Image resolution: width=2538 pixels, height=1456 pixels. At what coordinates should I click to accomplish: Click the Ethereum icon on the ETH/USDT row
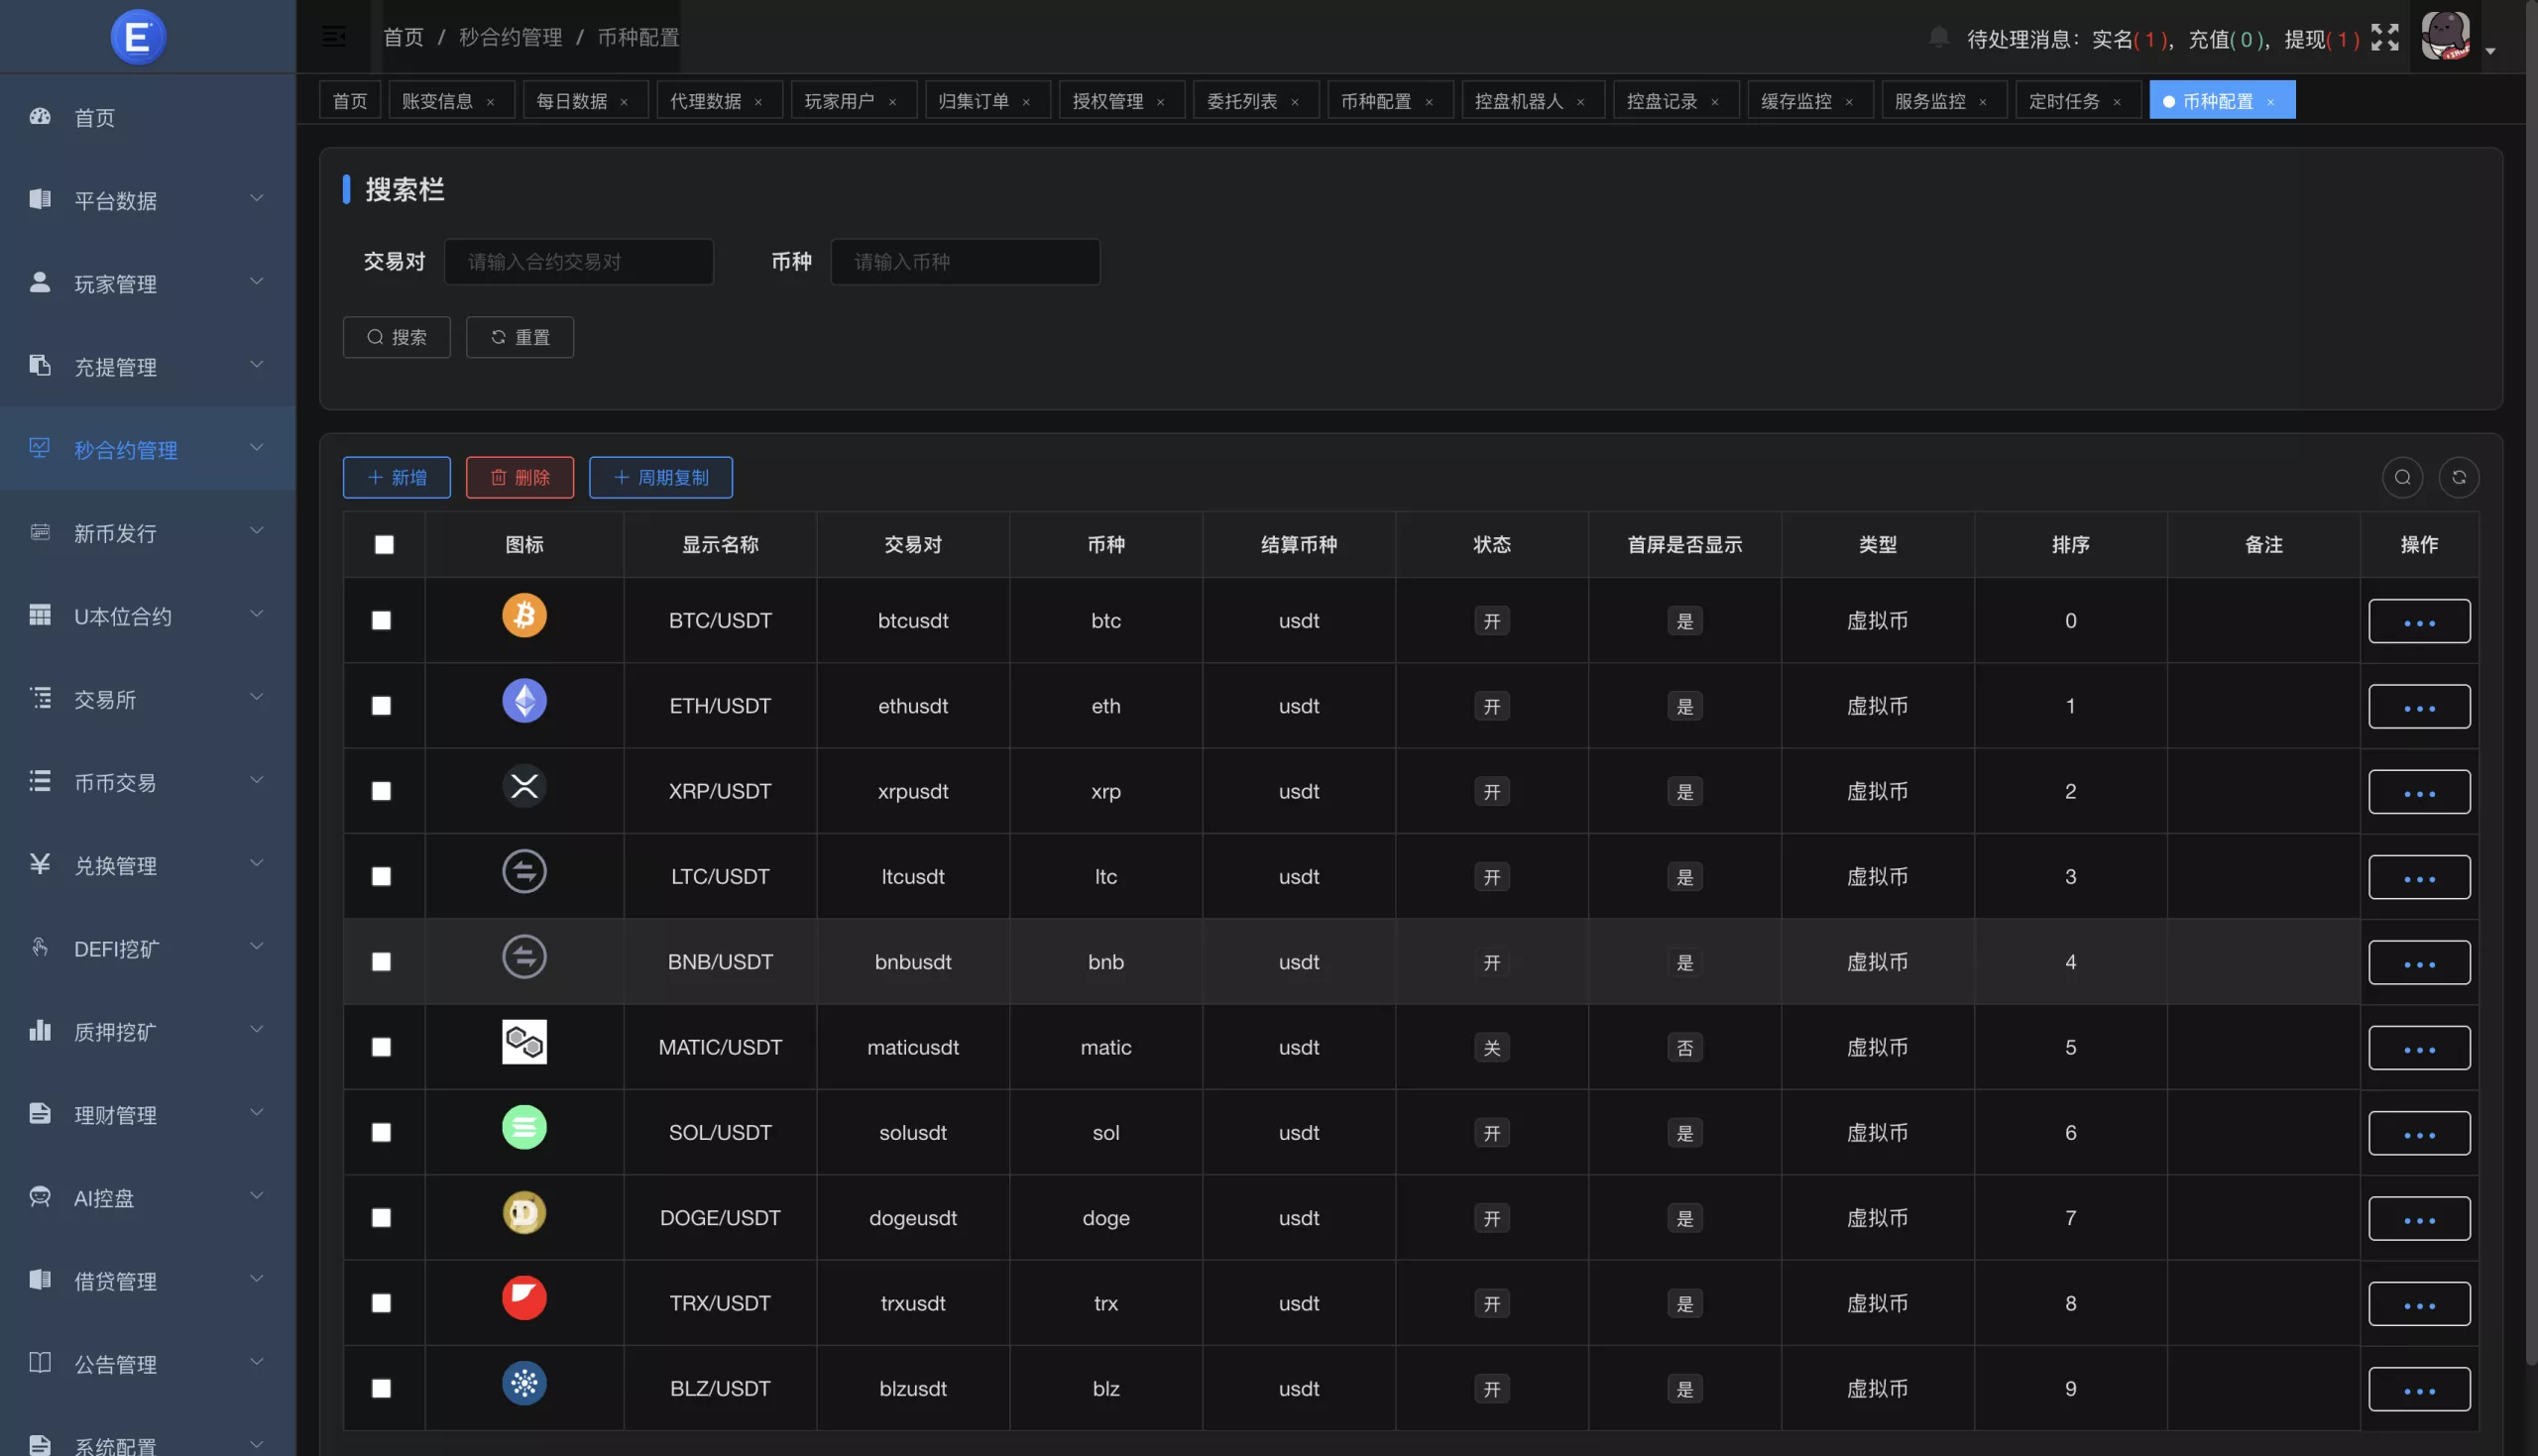(x=524, y=700)
